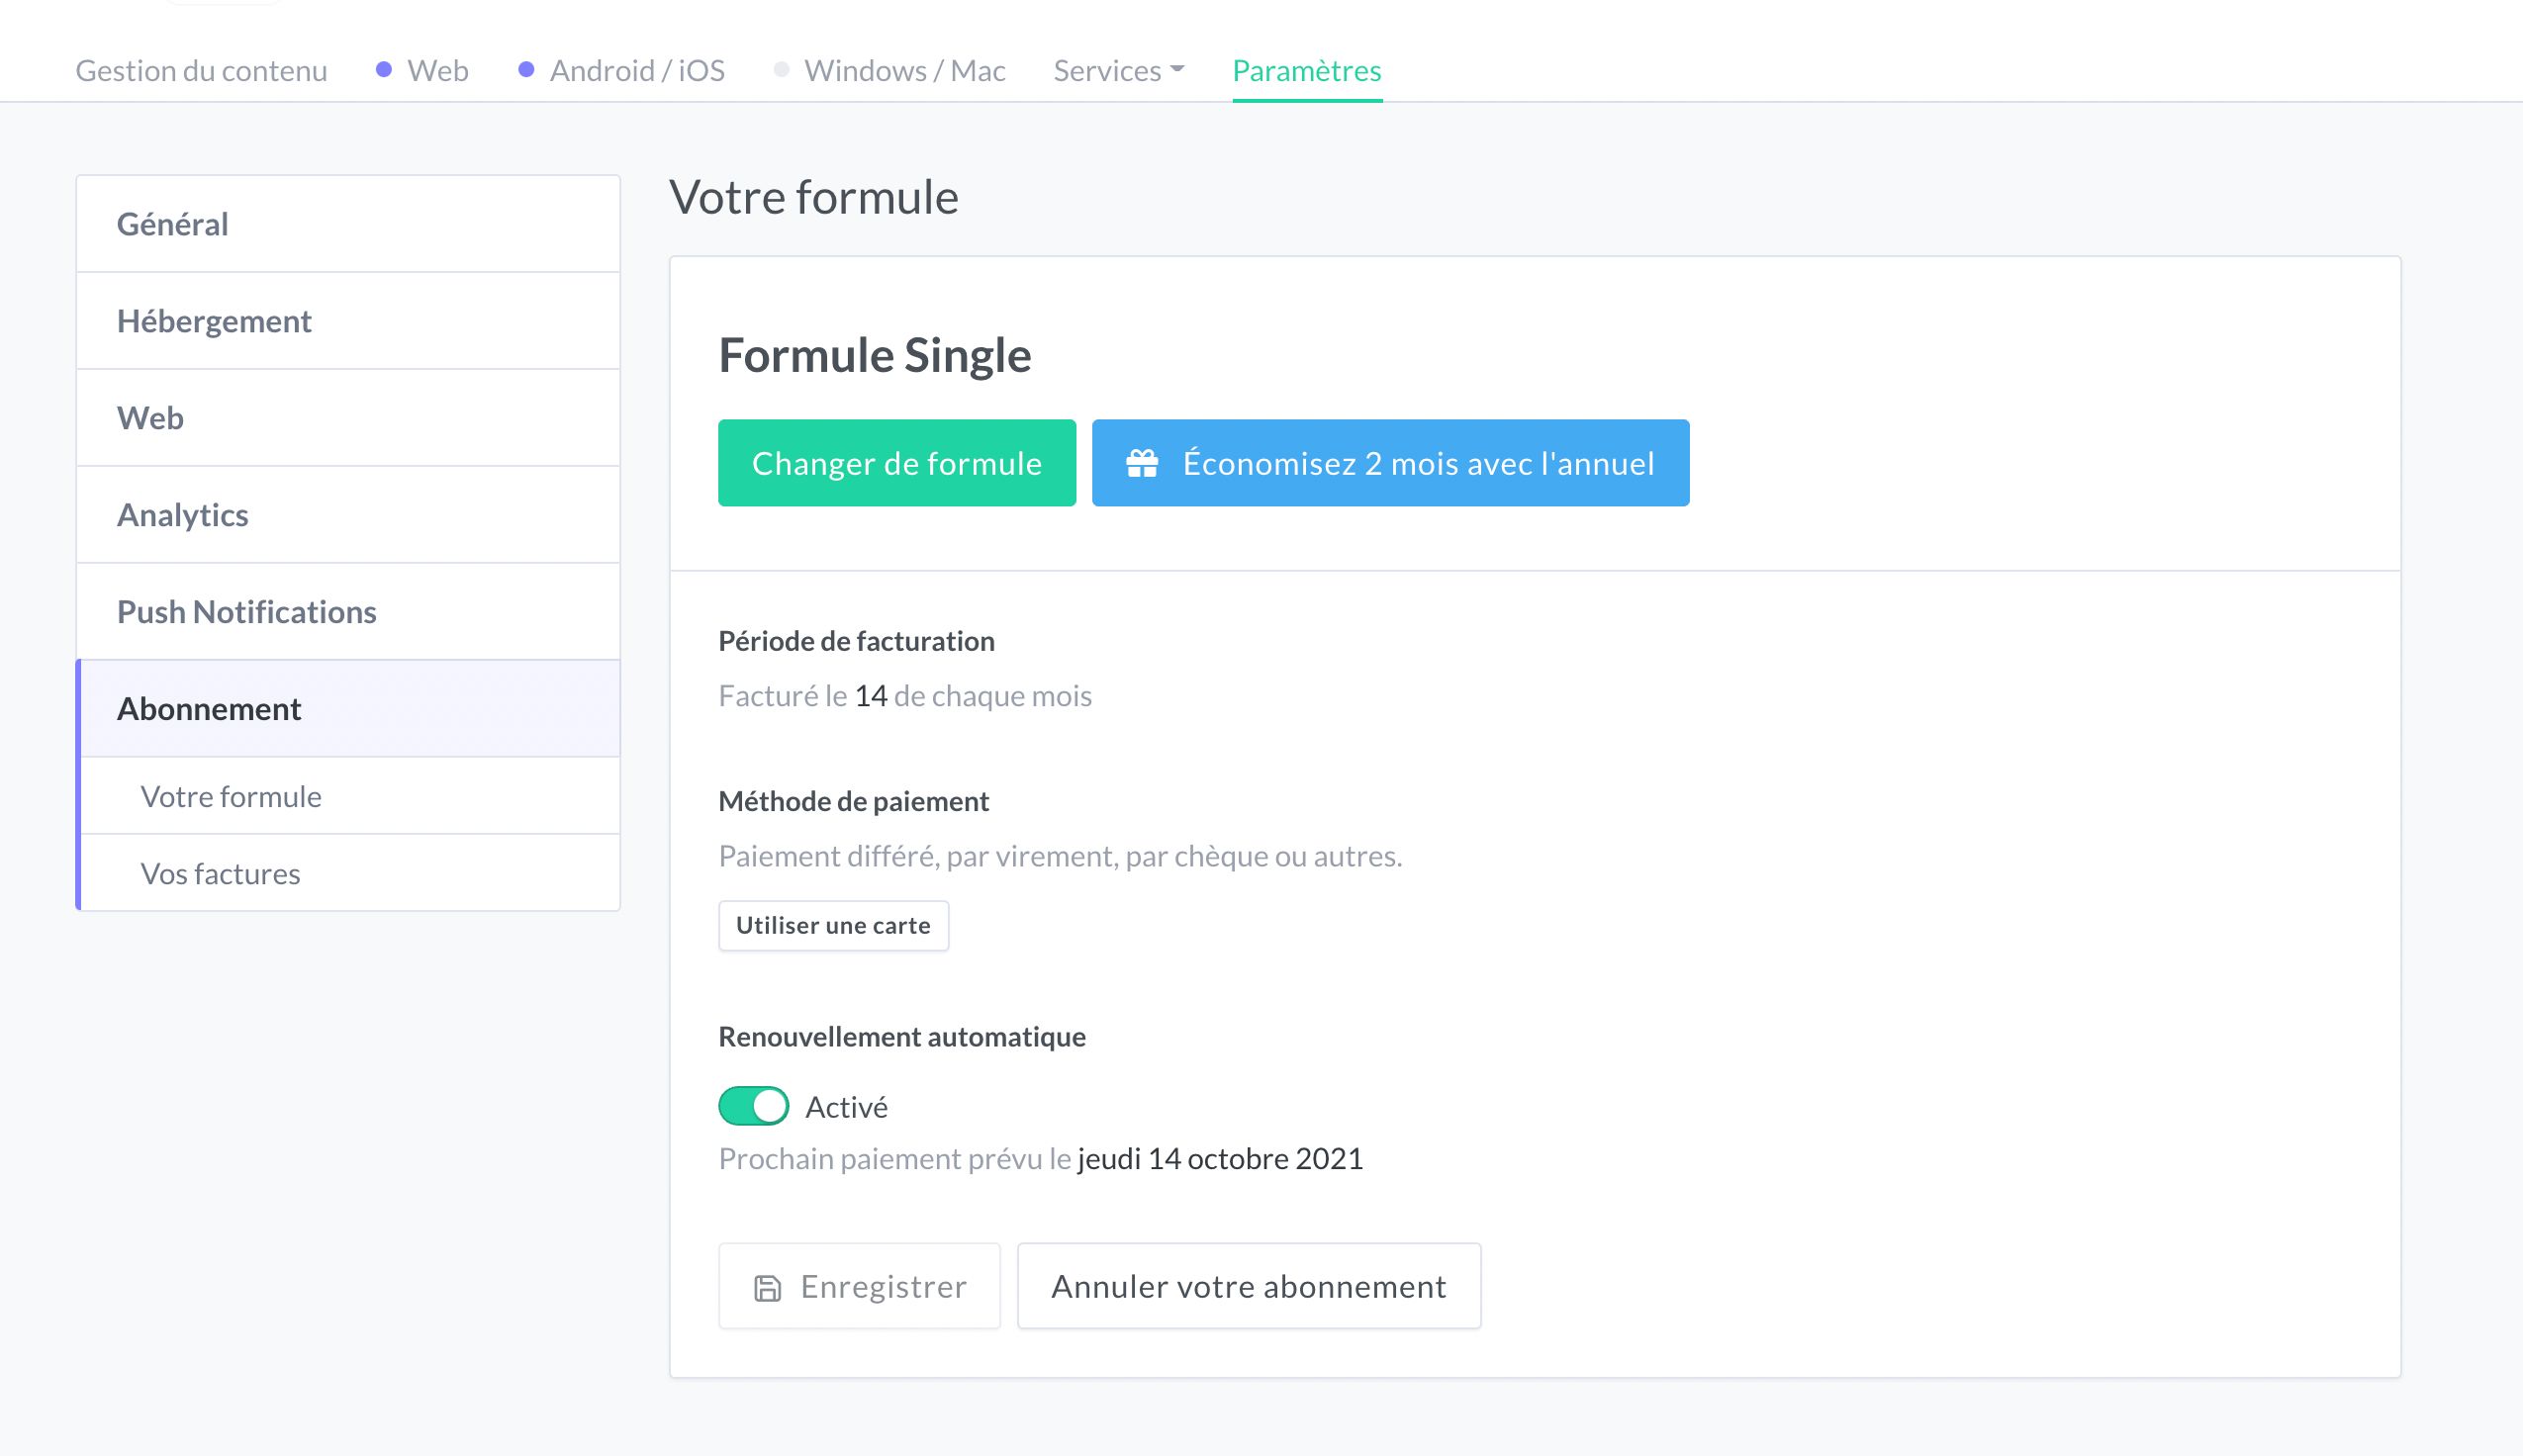Viewport: 2523px width, 1456px height.
Task: Select the Windows / Mac tab
Action: pyautogui.click(x=906, y=70)
